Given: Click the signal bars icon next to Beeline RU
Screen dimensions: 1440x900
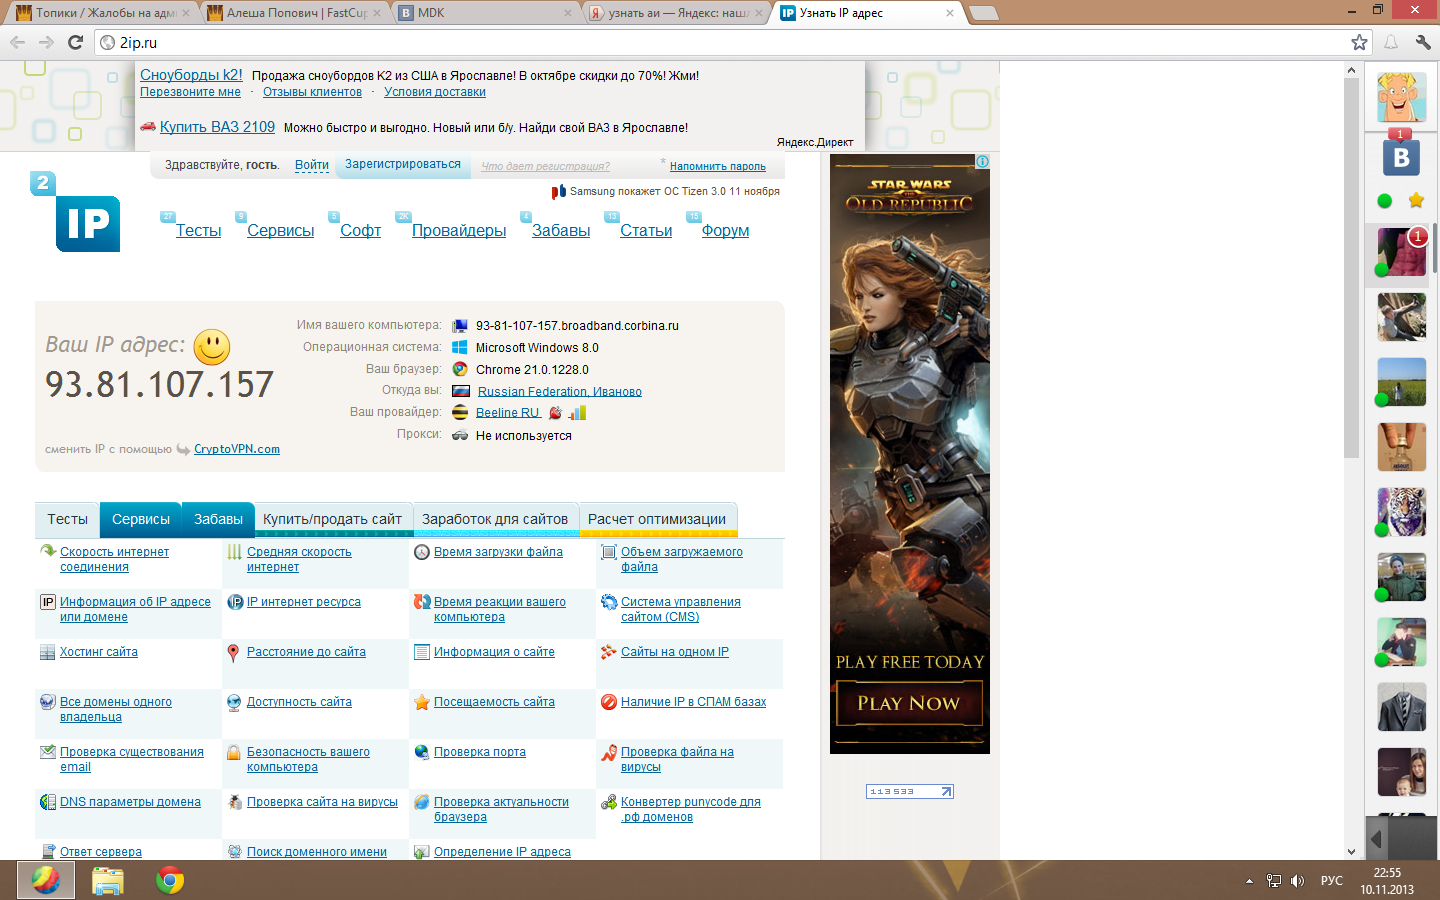Looking at the screenshot, I should 577,412.
